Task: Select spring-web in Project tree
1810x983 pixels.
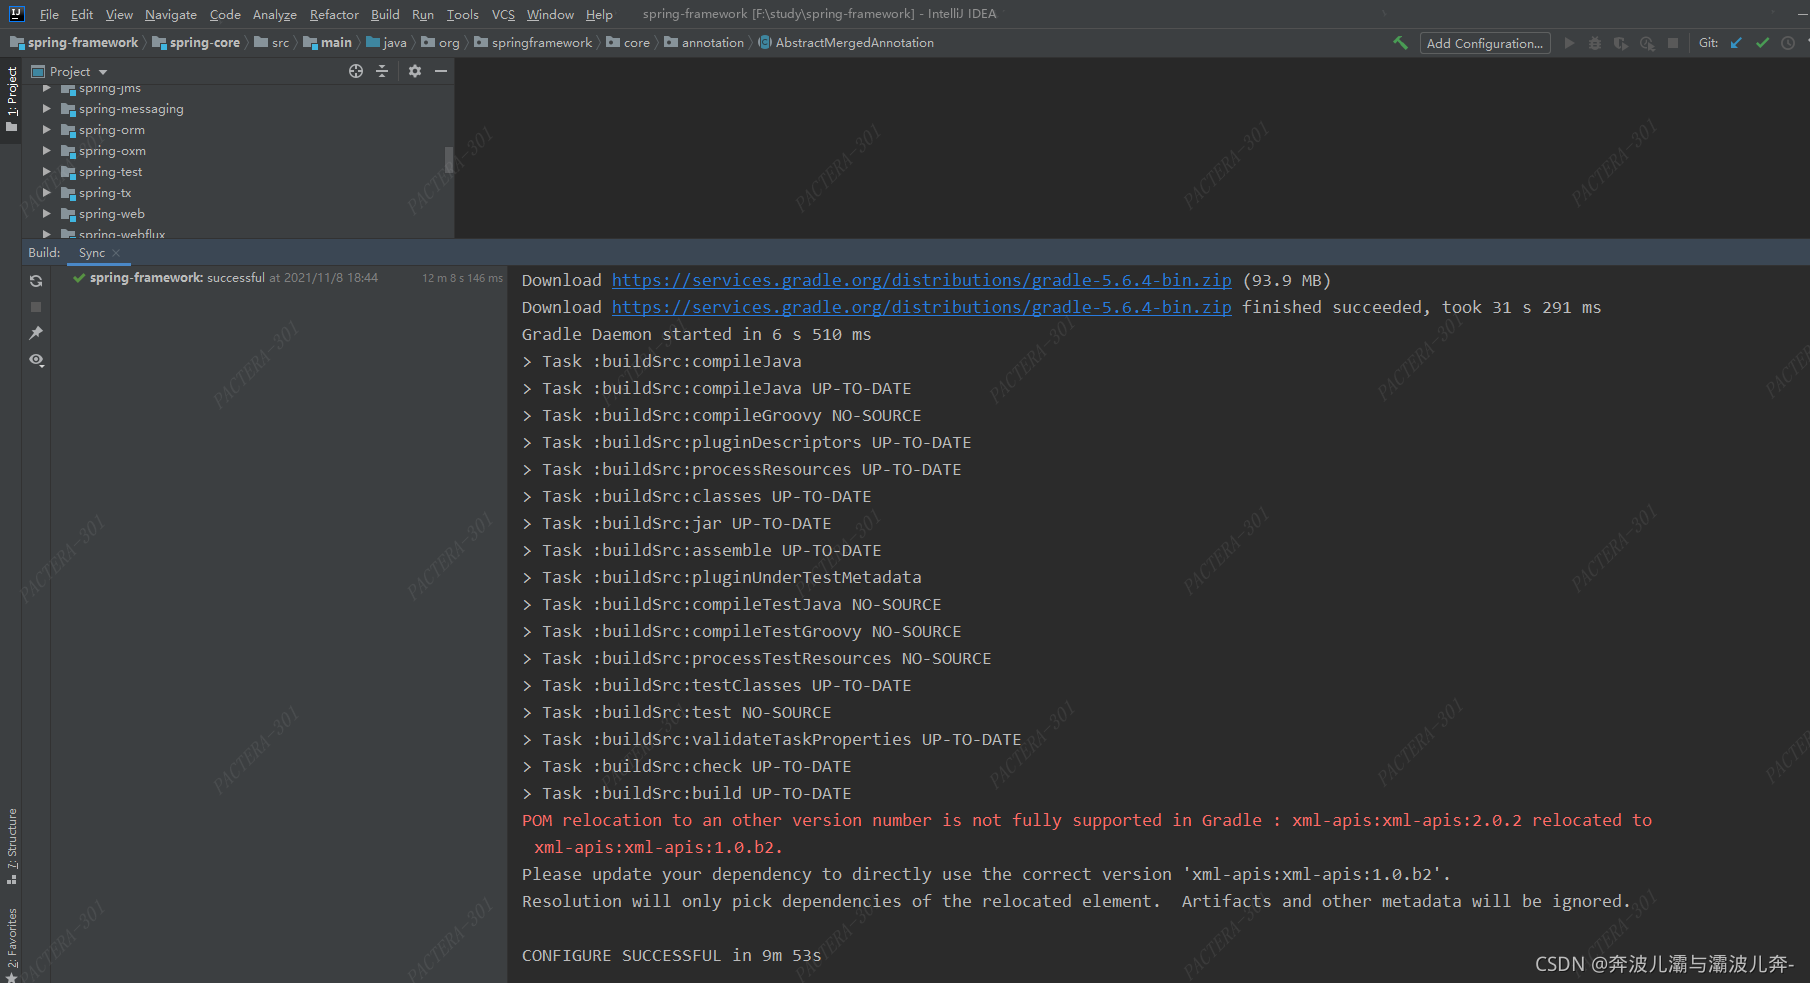Action: coord(112,214)
